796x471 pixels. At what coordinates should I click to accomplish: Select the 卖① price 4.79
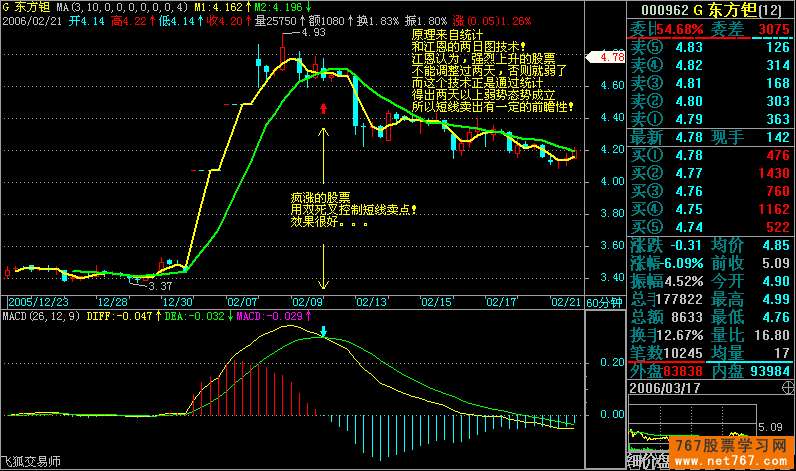click(x=689, y=119)
